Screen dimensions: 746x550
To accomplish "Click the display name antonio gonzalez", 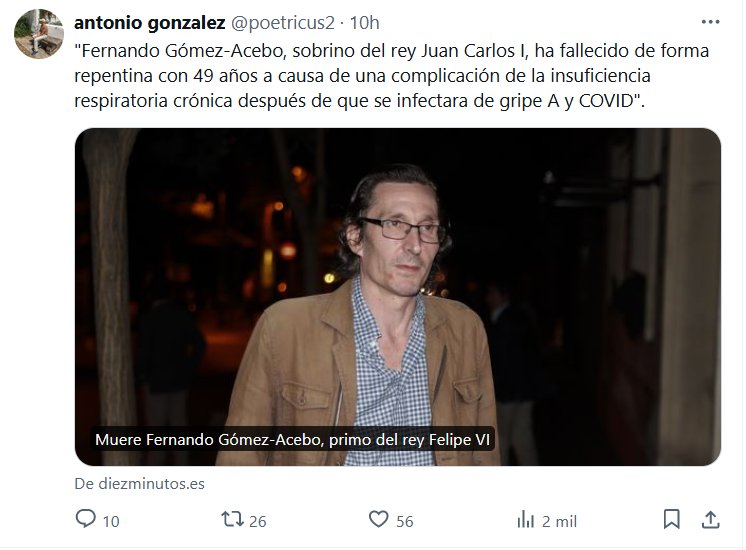I will click(x=149, y=22).
